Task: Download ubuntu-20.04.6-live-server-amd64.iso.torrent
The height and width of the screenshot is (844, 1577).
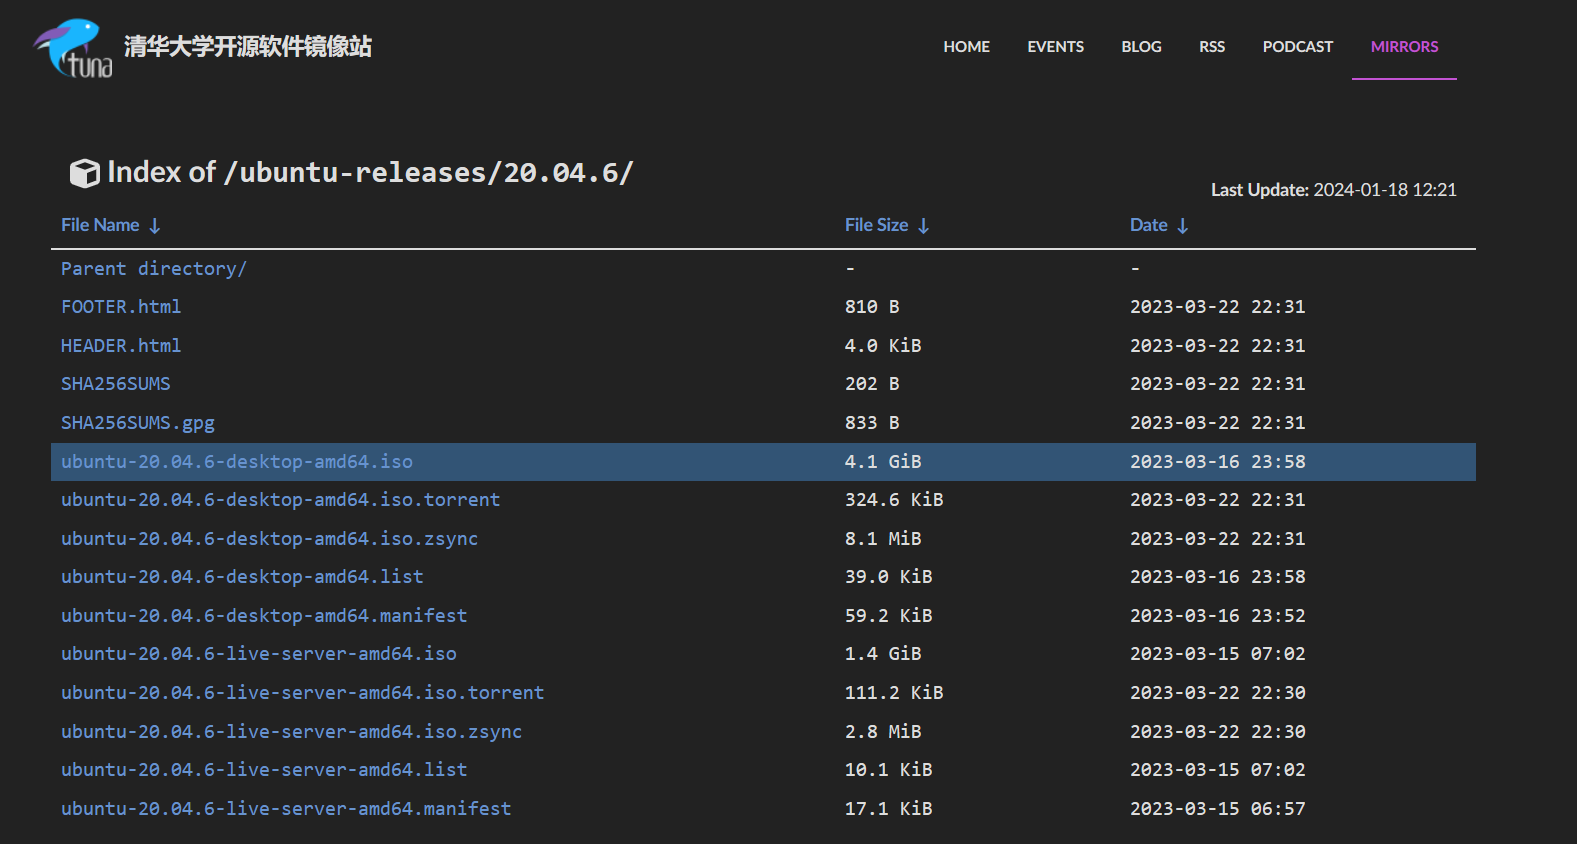Action: coord(302,693)
